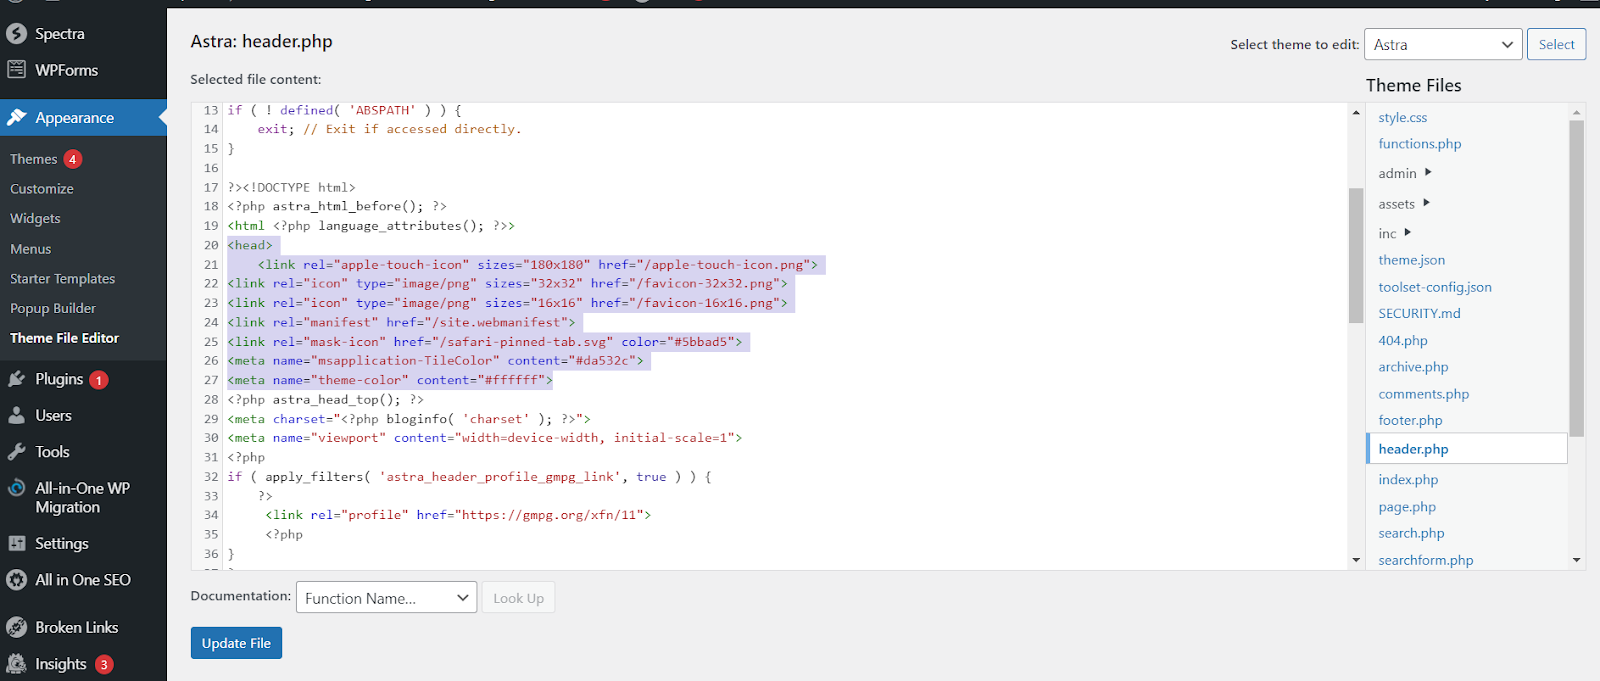The image size is (1600, 681).
Task: Click the Broken Links icon
Action: tap(16, 627)
